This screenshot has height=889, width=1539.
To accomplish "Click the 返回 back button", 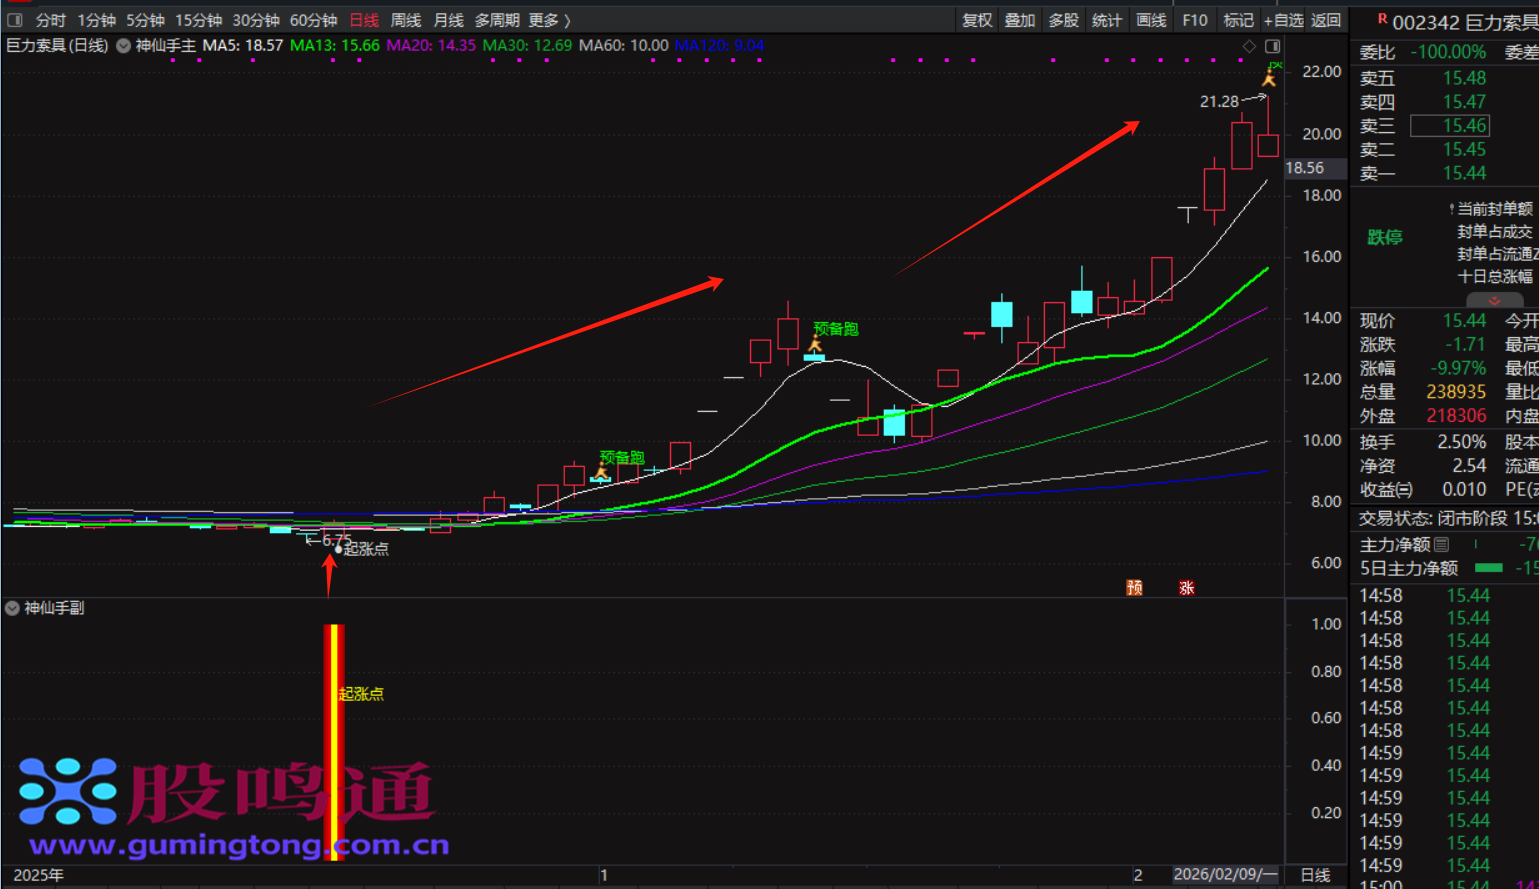I will tap(1325, 20).
